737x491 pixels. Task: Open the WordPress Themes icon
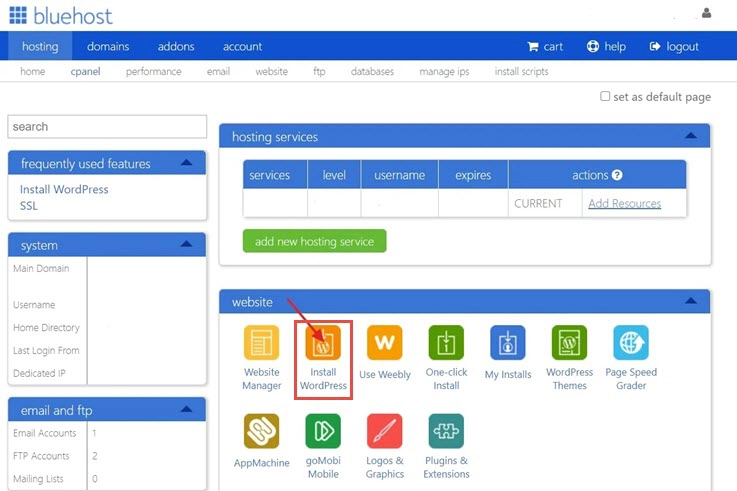(569, 343)
